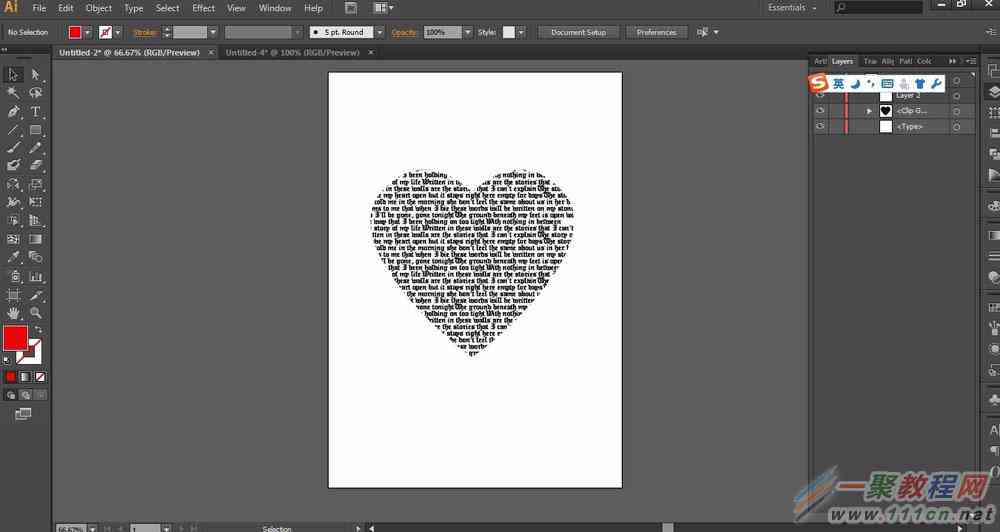Select the Paintbrush tool

click(13, 147)
